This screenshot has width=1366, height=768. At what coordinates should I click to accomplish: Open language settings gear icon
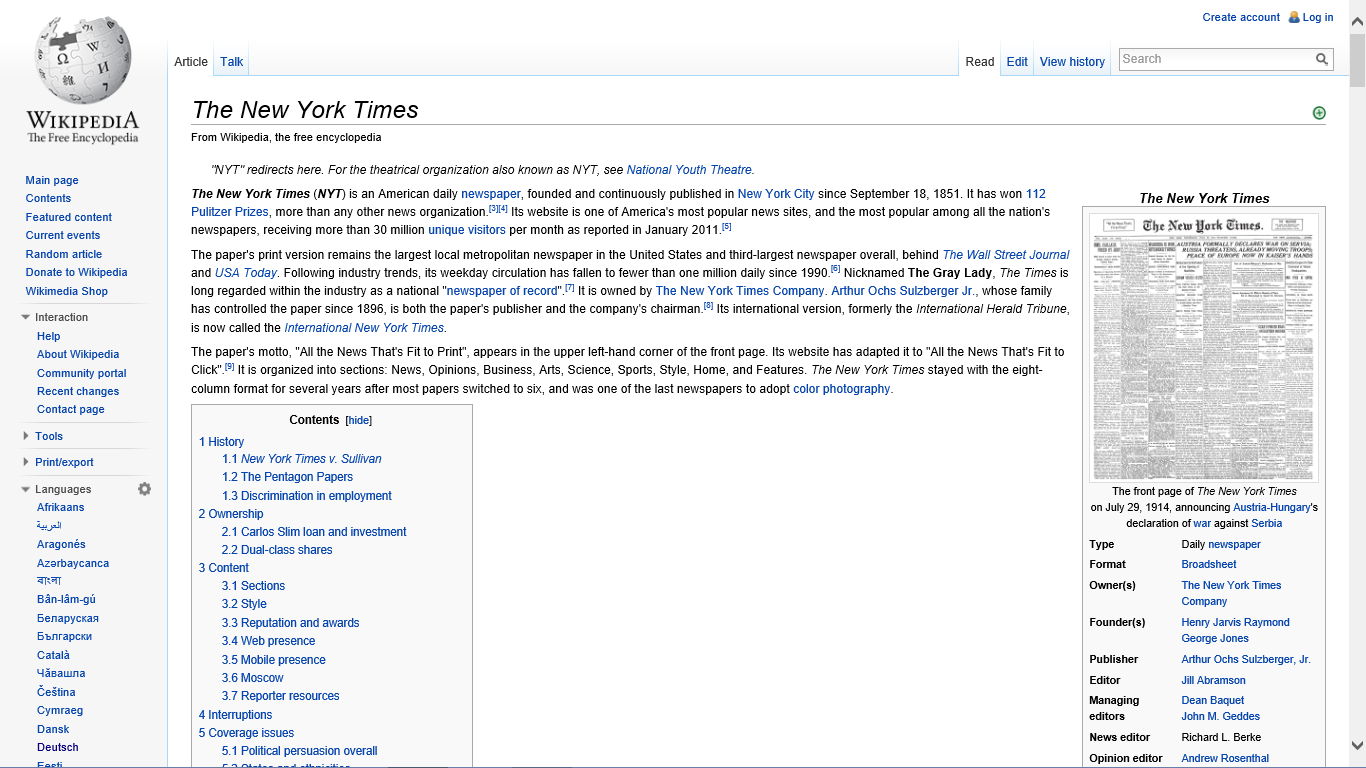(145, 489)
